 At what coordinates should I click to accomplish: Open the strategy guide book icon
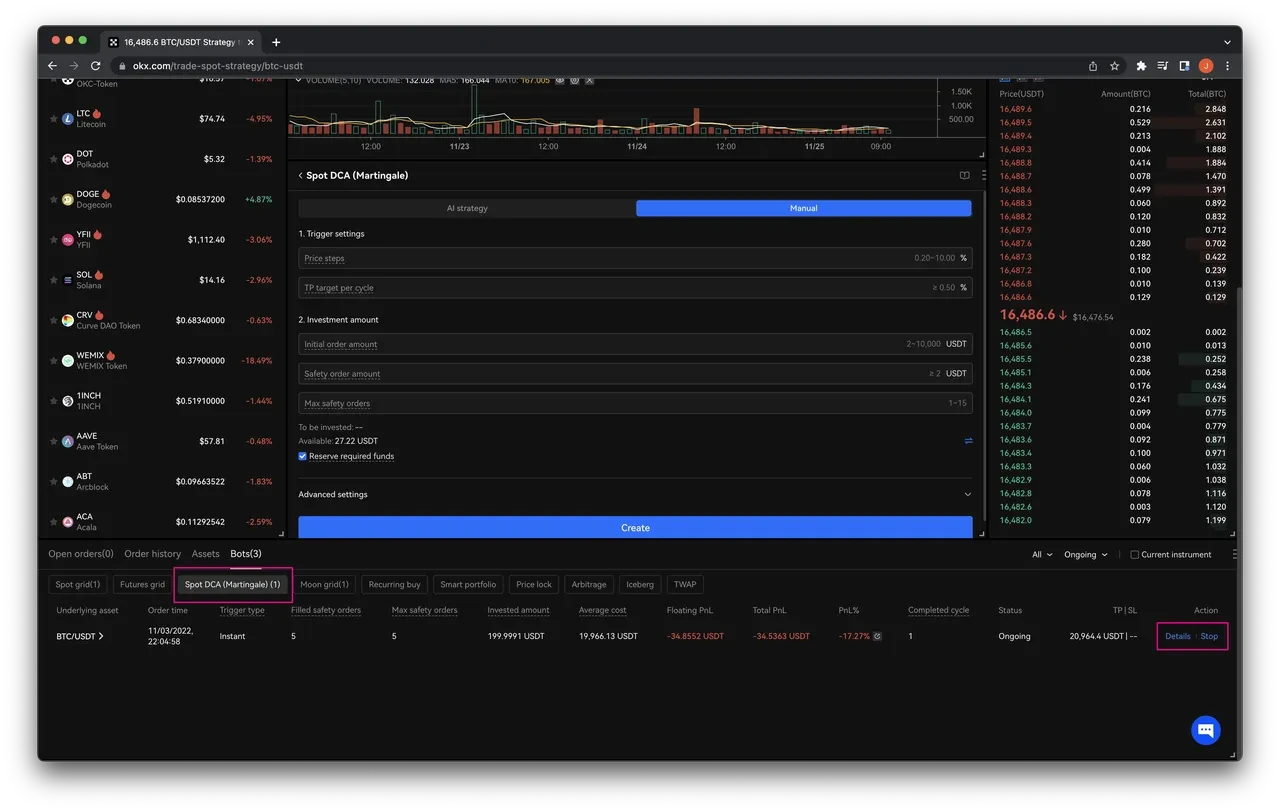pos(964,175)
